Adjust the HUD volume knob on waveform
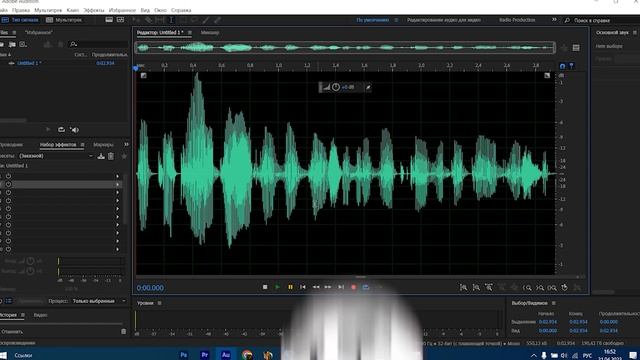640x360 pixels. (x=336, y=87)
